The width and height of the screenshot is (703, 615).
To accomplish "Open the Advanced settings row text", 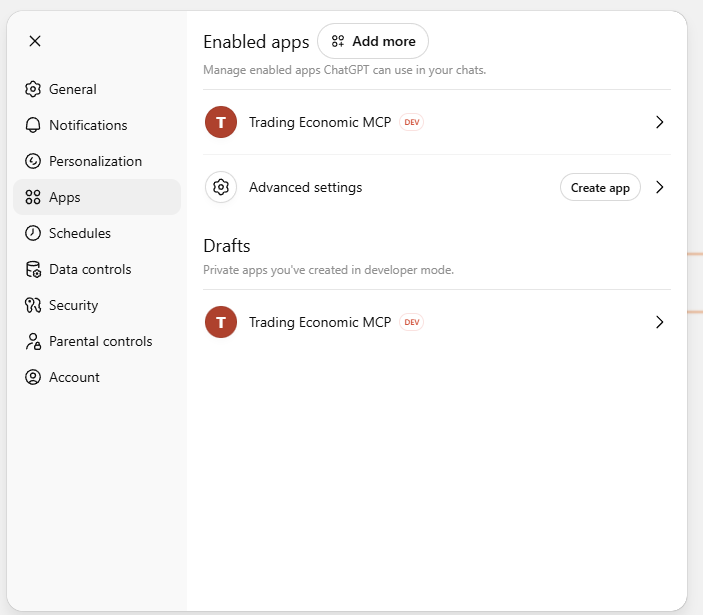I will 306,187.
